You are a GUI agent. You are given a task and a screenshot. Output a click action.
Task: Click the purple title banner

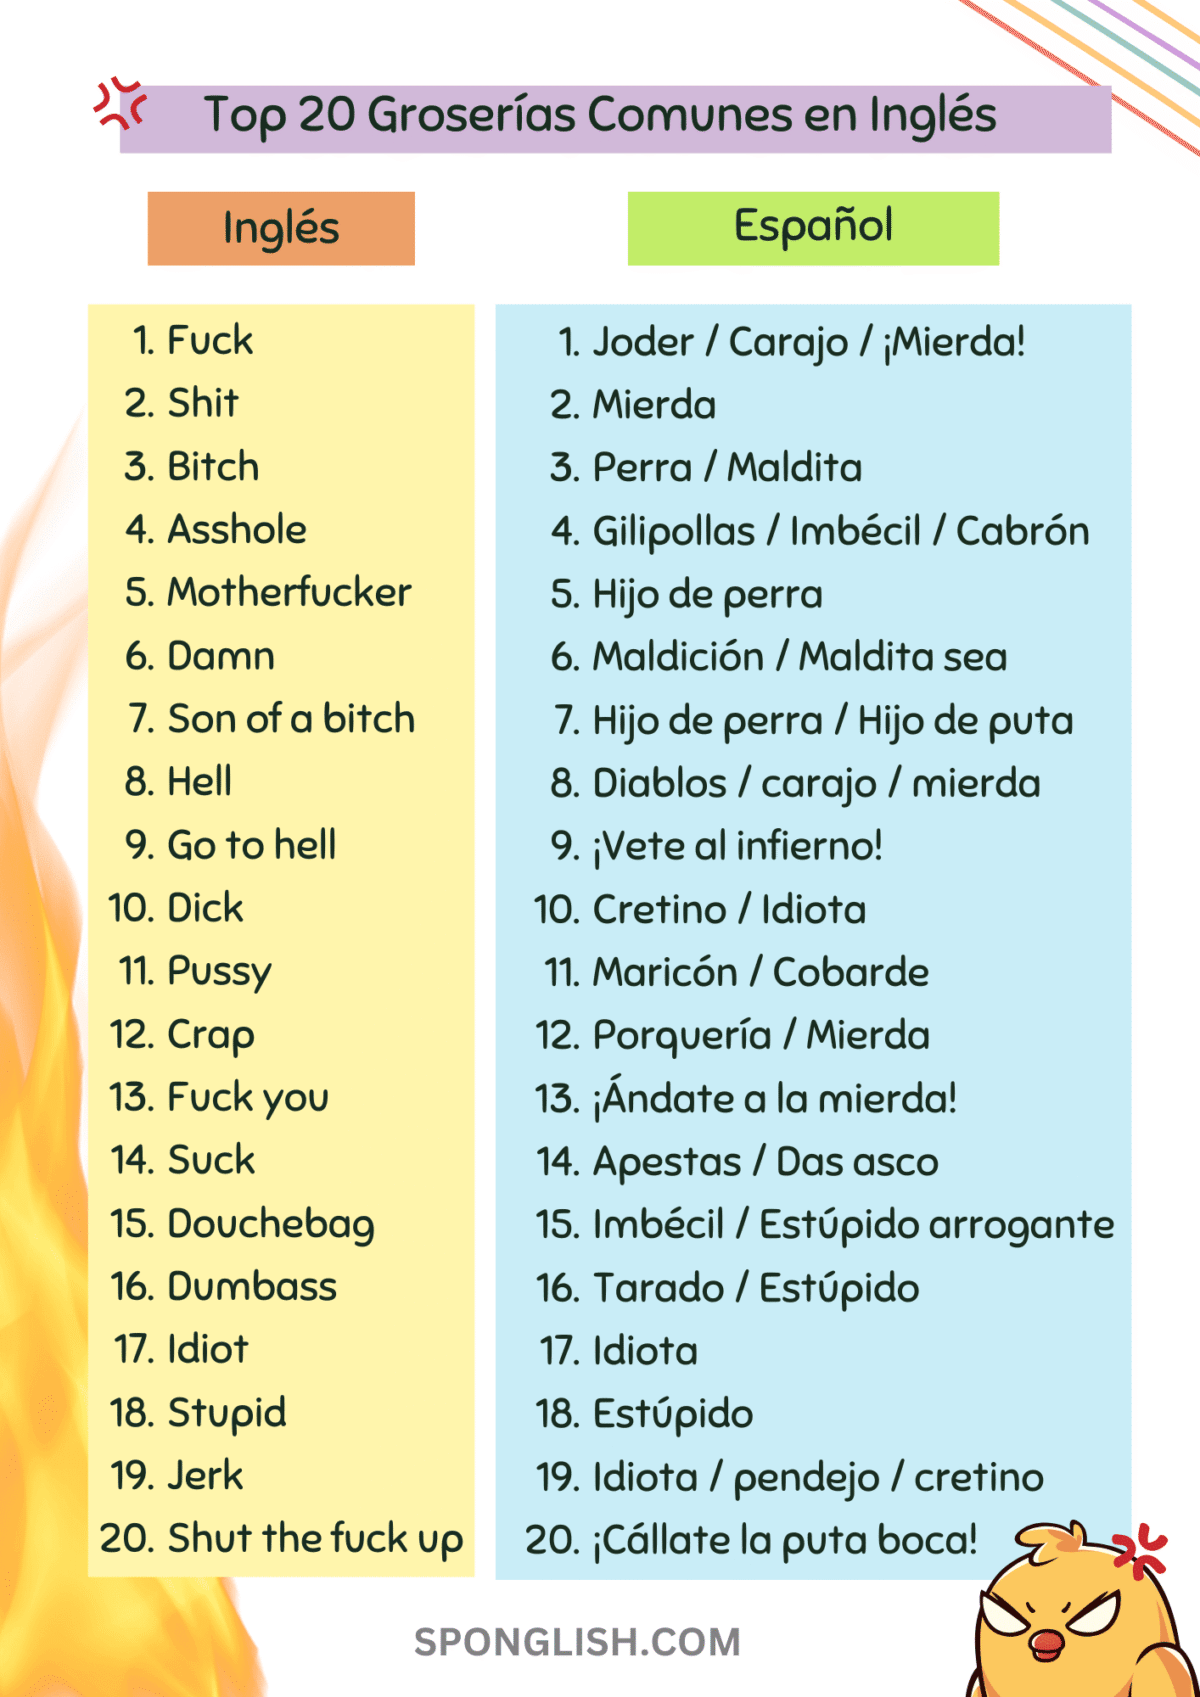615,119
